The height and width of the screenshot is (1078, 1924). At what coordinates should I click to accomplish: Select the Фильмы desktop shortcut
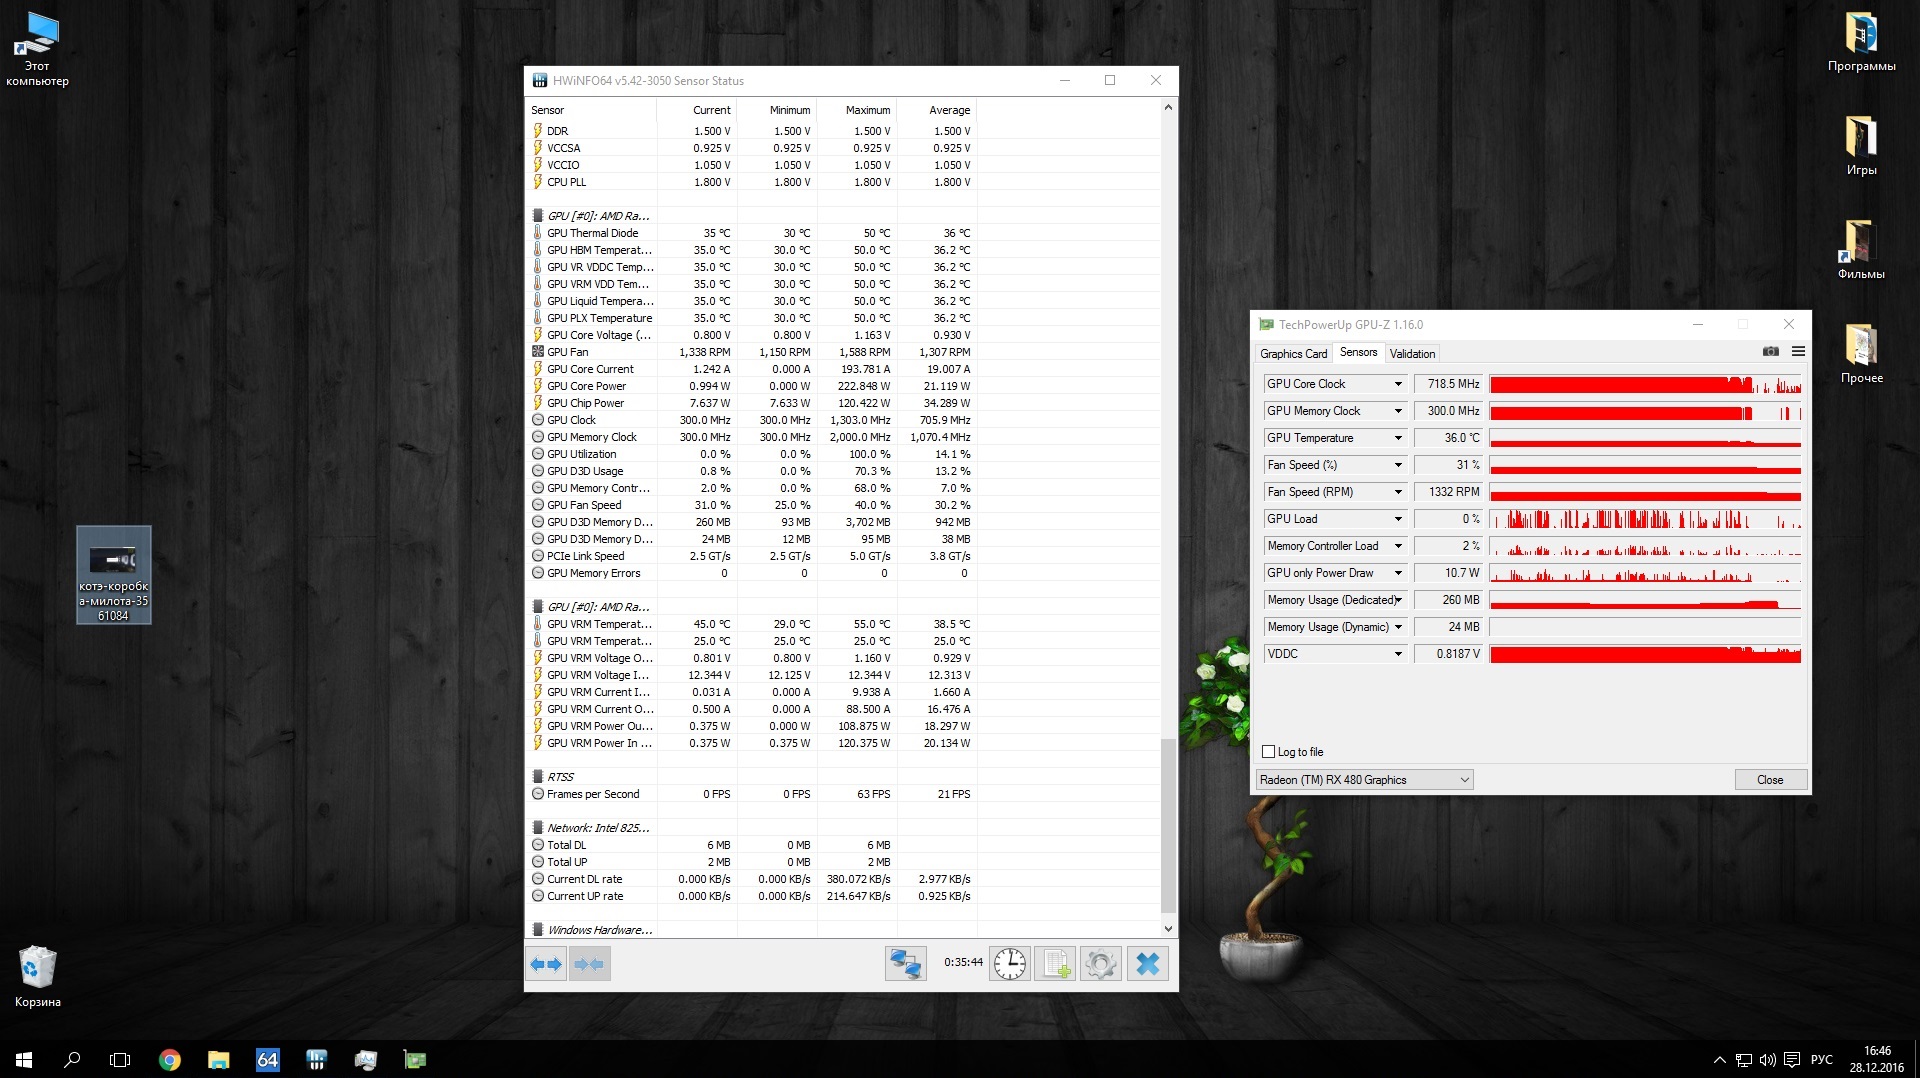tap(1862, 250)
